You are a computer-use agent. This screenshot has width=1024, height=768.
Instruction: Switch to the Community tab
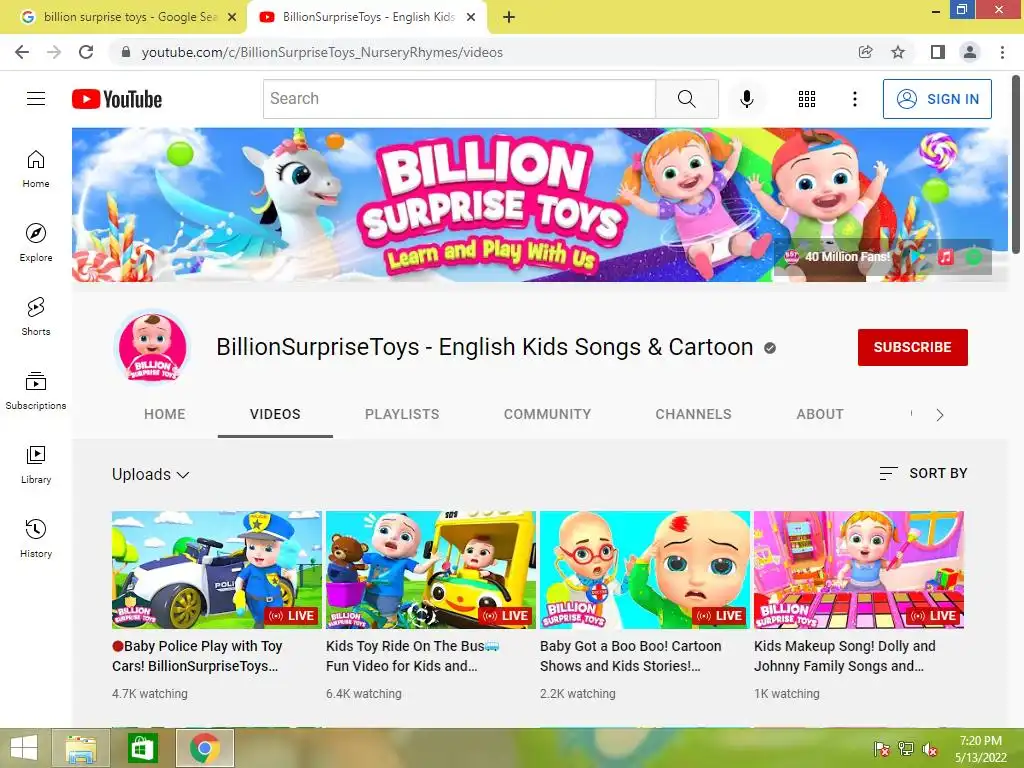pos(547,415)
